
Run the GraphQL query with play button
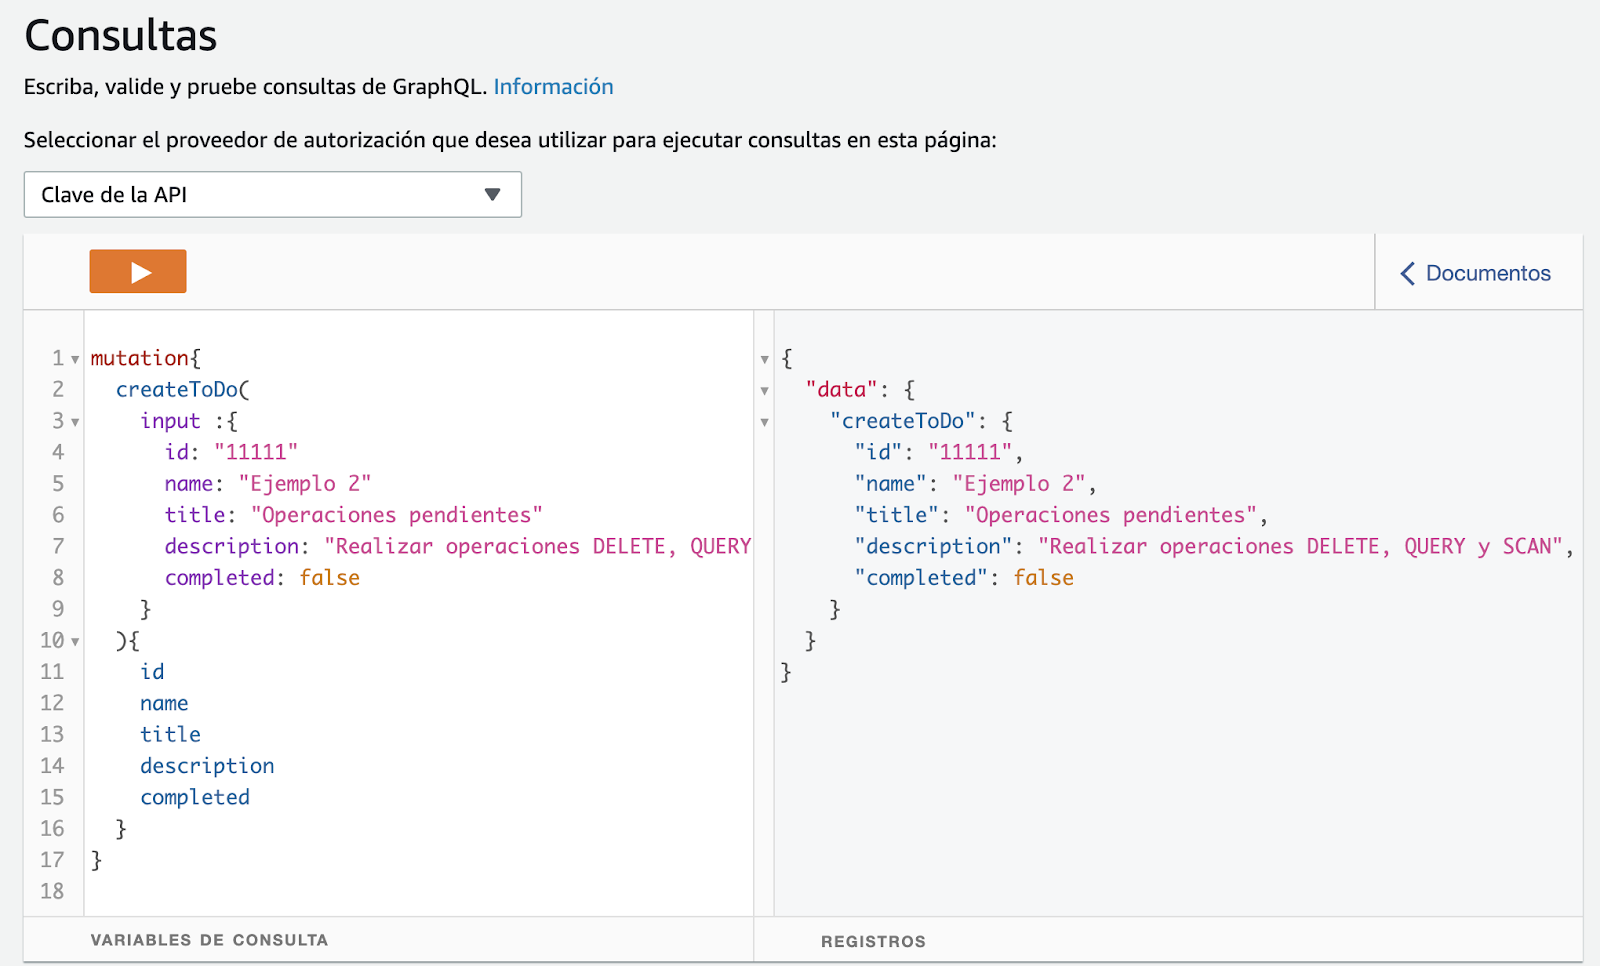[138, 271]
